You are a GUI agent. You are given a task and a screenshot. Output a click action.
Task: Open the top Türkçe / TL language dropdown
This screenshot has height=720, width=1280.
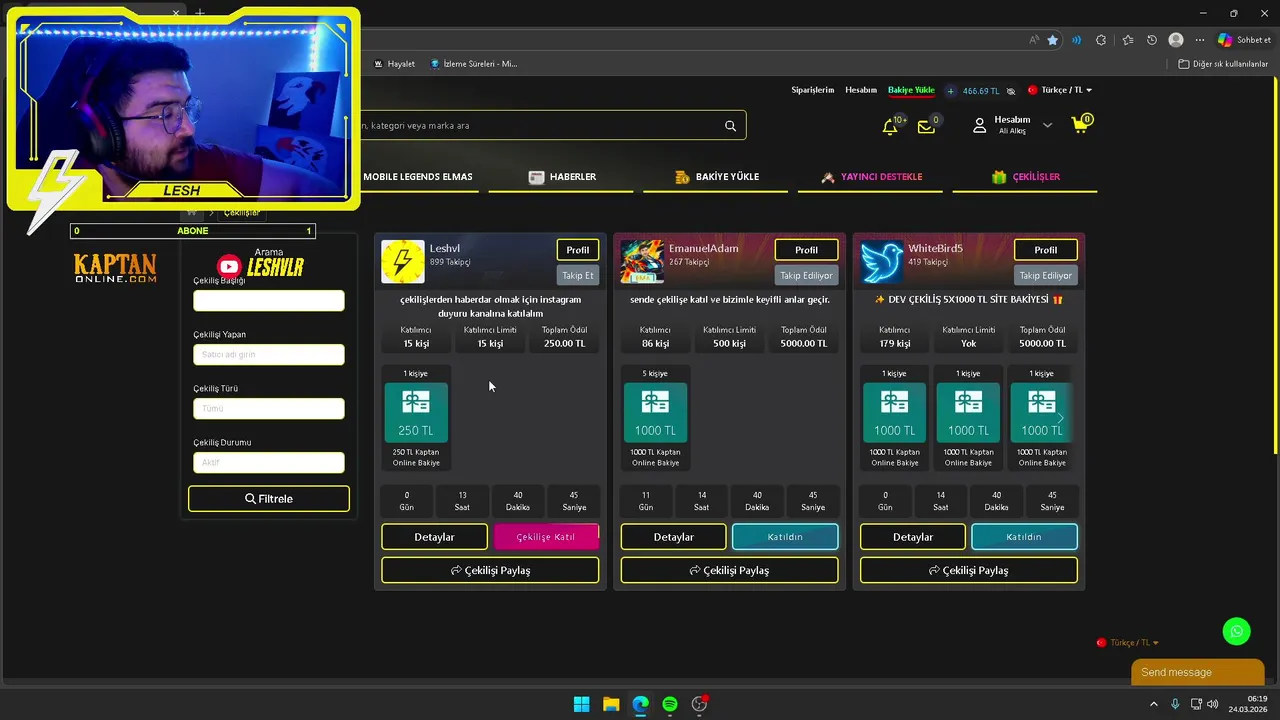pyautogui.click(x=1060, y=90)
